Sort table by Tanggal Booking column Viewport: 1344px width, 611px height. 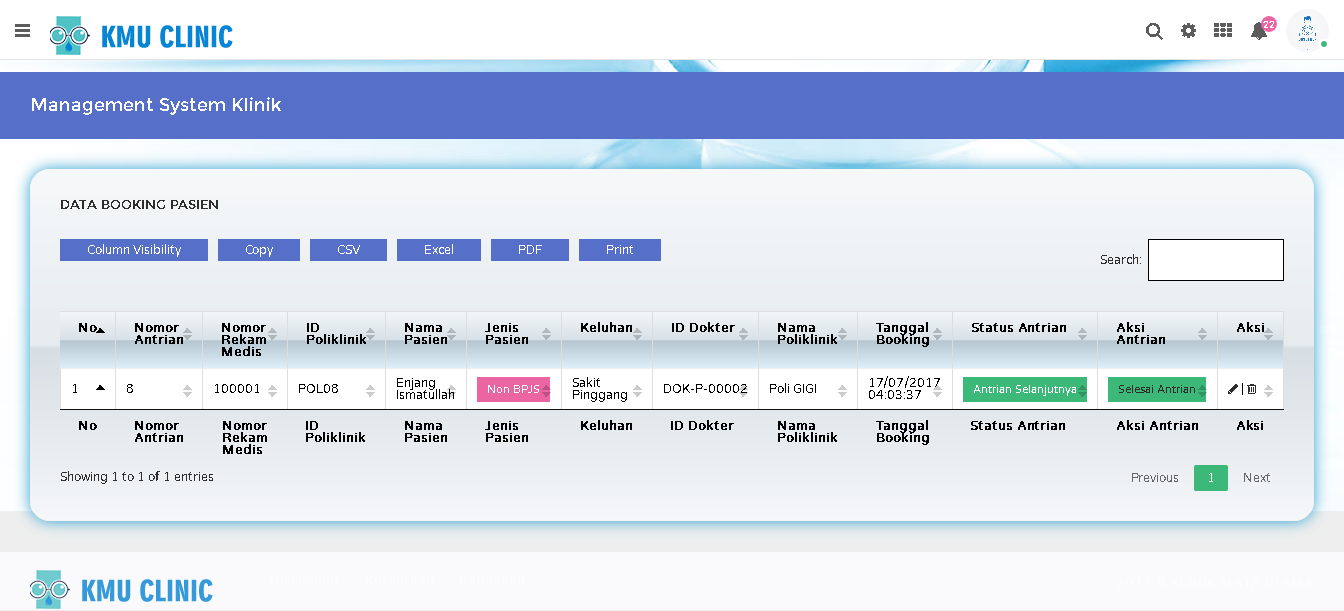pos(903,334)
